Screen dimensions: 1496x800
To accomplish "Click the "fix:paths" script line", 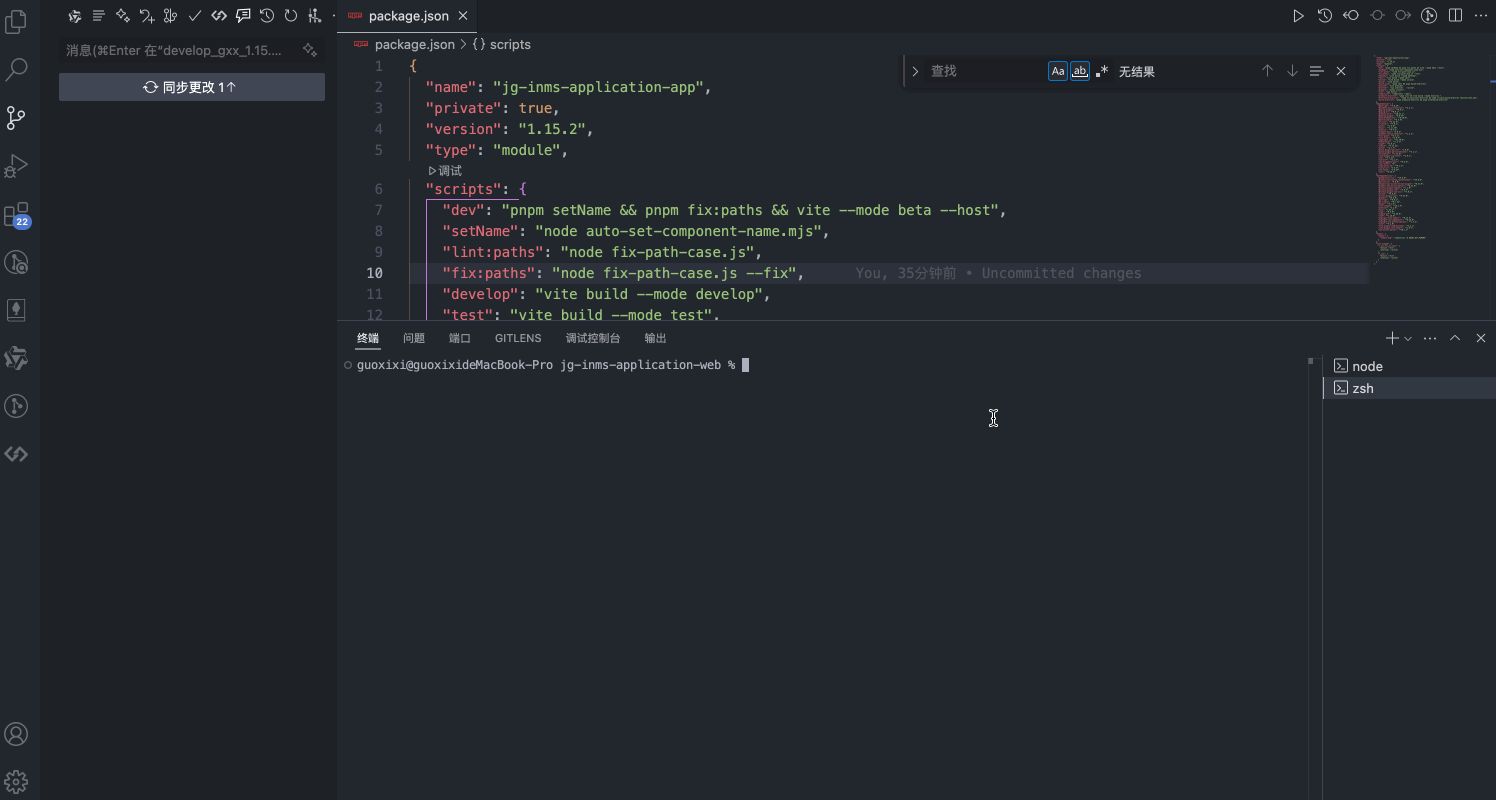I will [623, 273].
